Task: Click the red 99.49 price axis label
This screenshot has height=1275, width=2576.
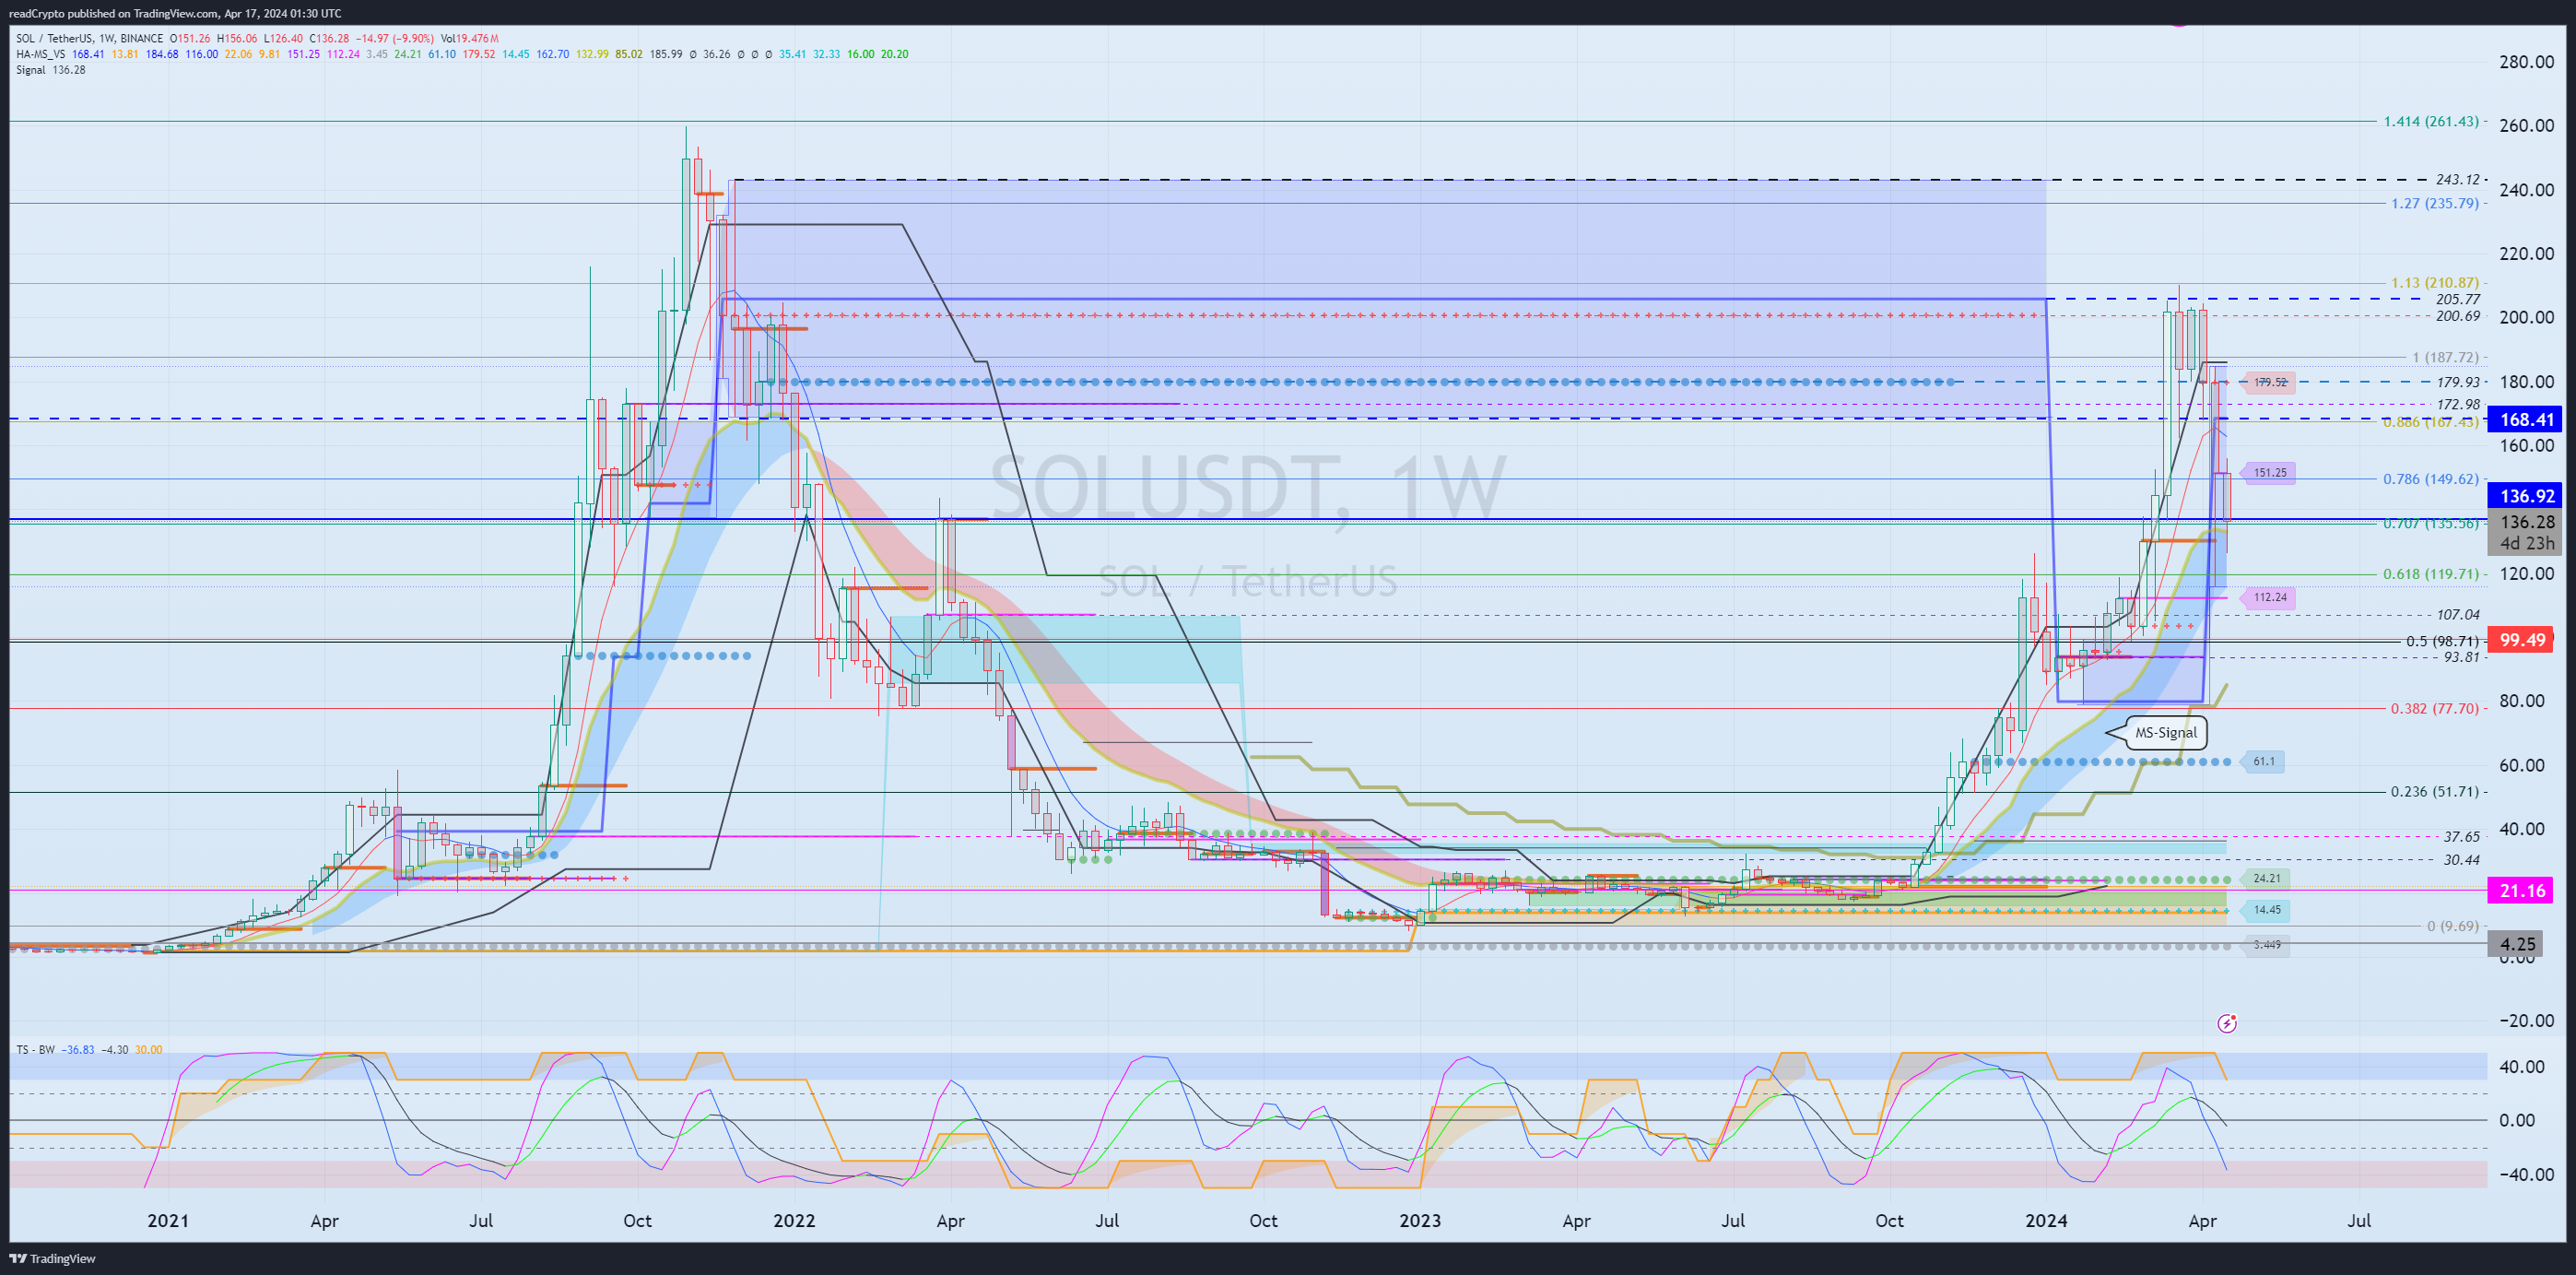Action: click(x=2522, y=640)
